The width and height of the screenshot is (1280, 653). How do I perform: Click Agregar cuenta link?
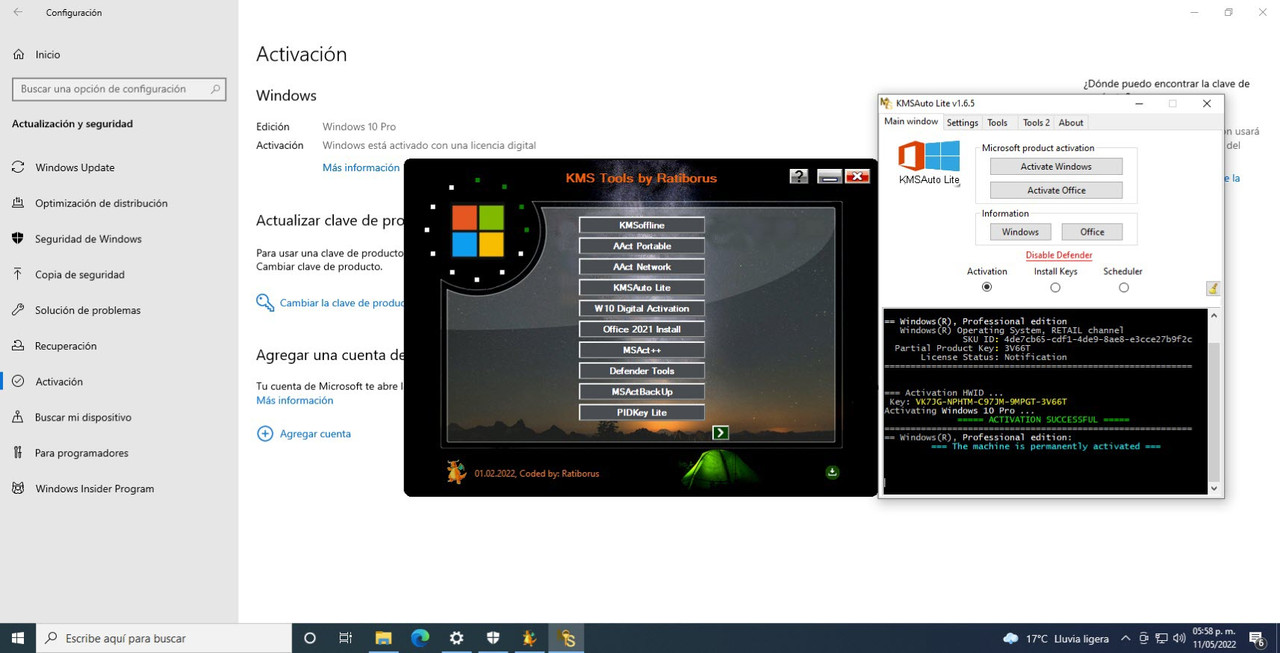coord(315,434)
